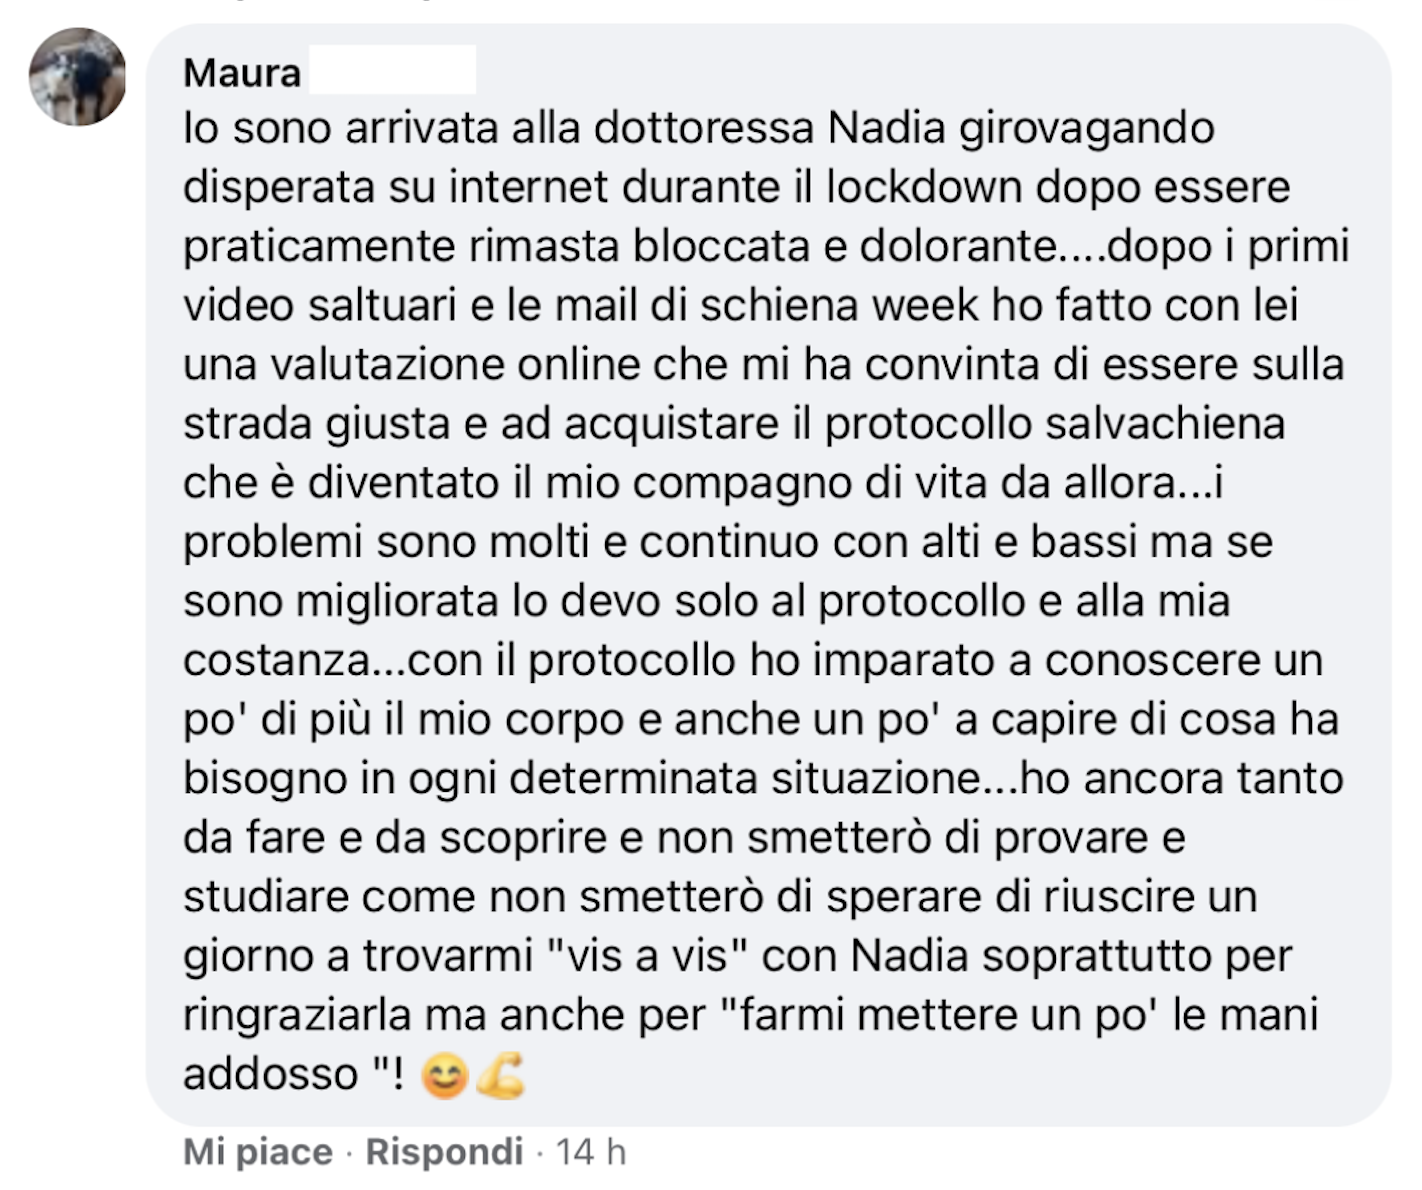Click the smiling face emoji
Viewport: 1422px width, 1190px height.
pos(446,1077)
